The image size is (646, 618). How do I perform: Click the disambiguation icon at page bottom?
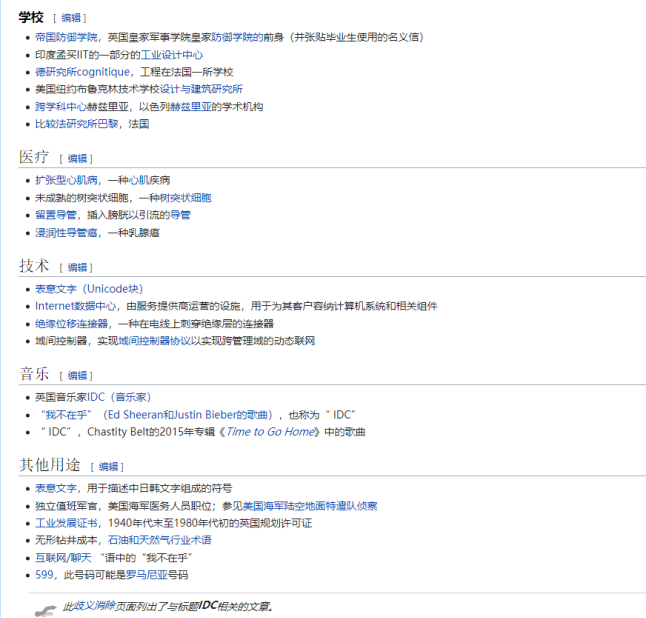point(44,609)
